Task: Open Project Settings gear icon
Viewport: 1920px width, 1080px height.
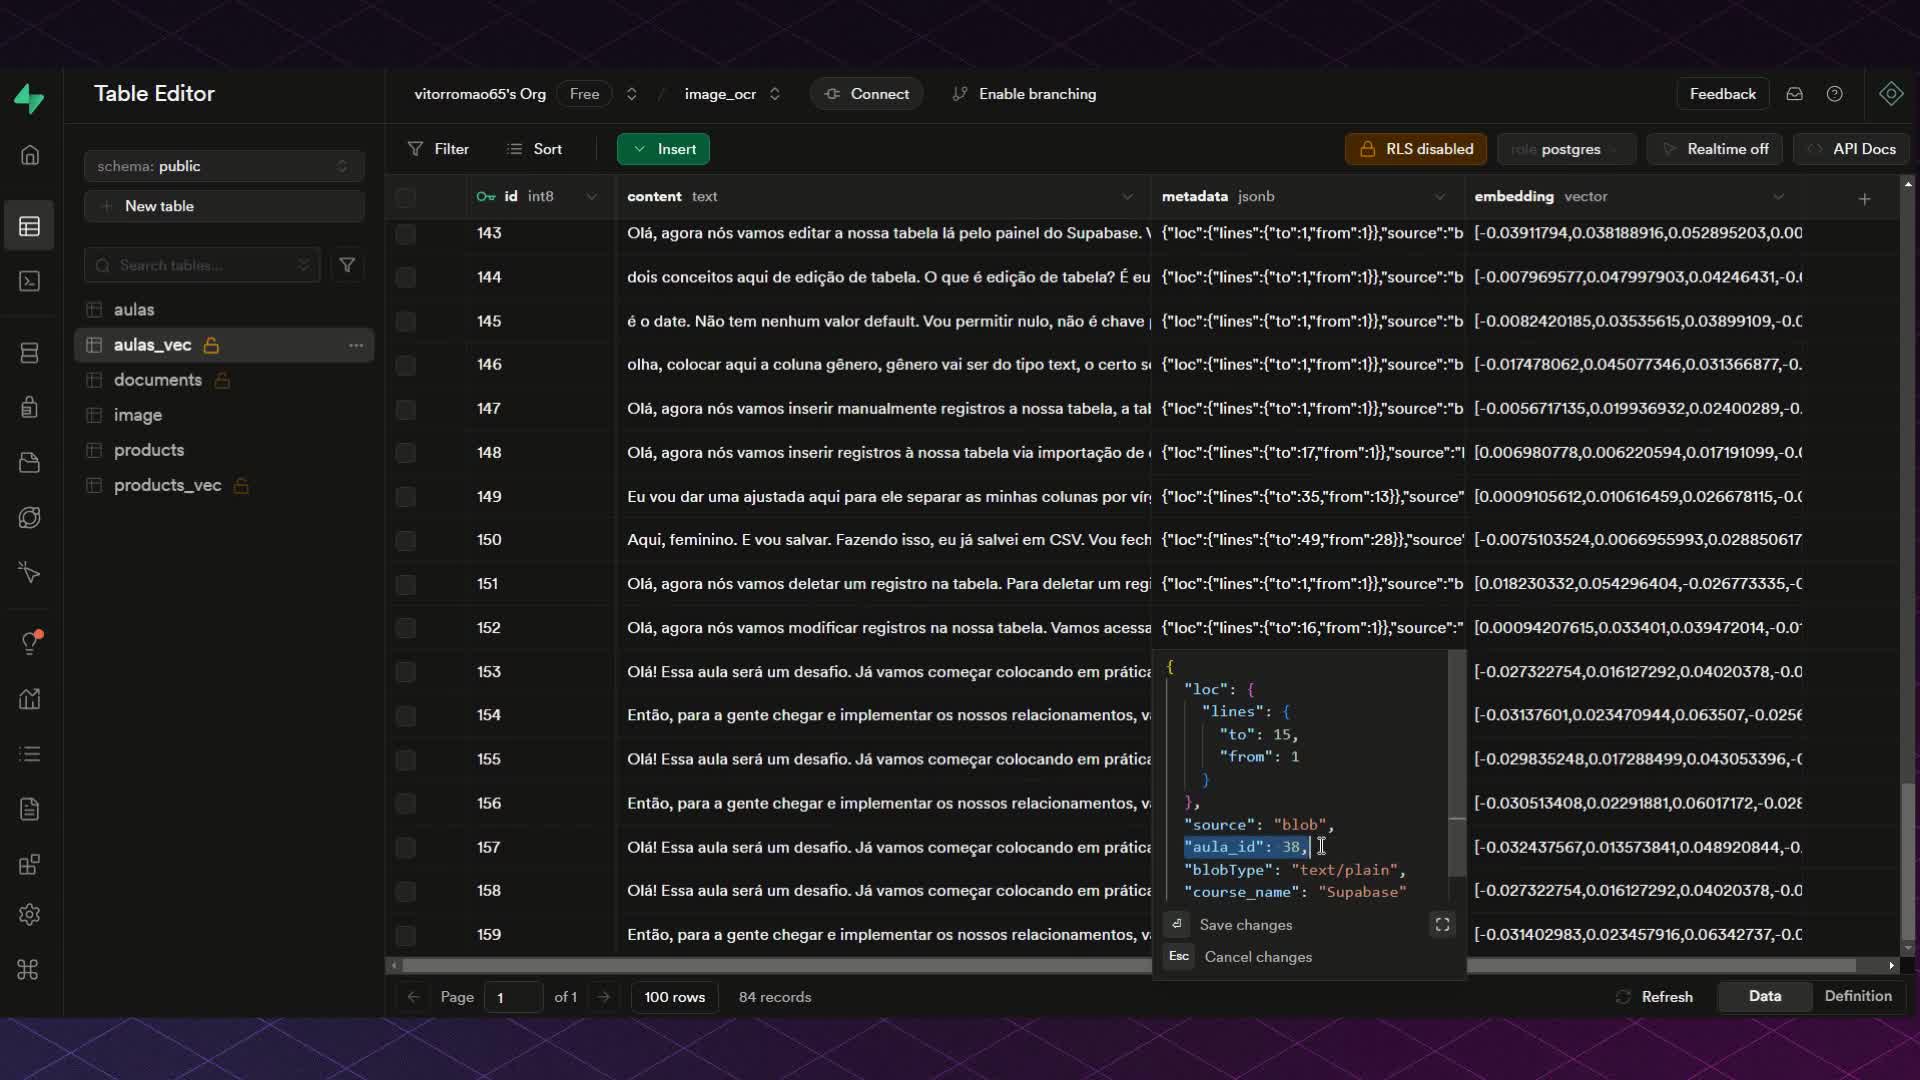Action: [29, 914]
